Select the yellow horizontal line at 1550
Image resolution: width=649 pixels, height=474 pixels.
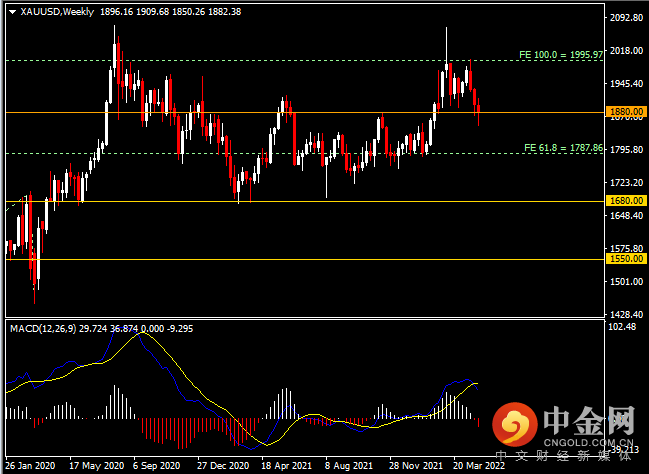pos(305,260)
